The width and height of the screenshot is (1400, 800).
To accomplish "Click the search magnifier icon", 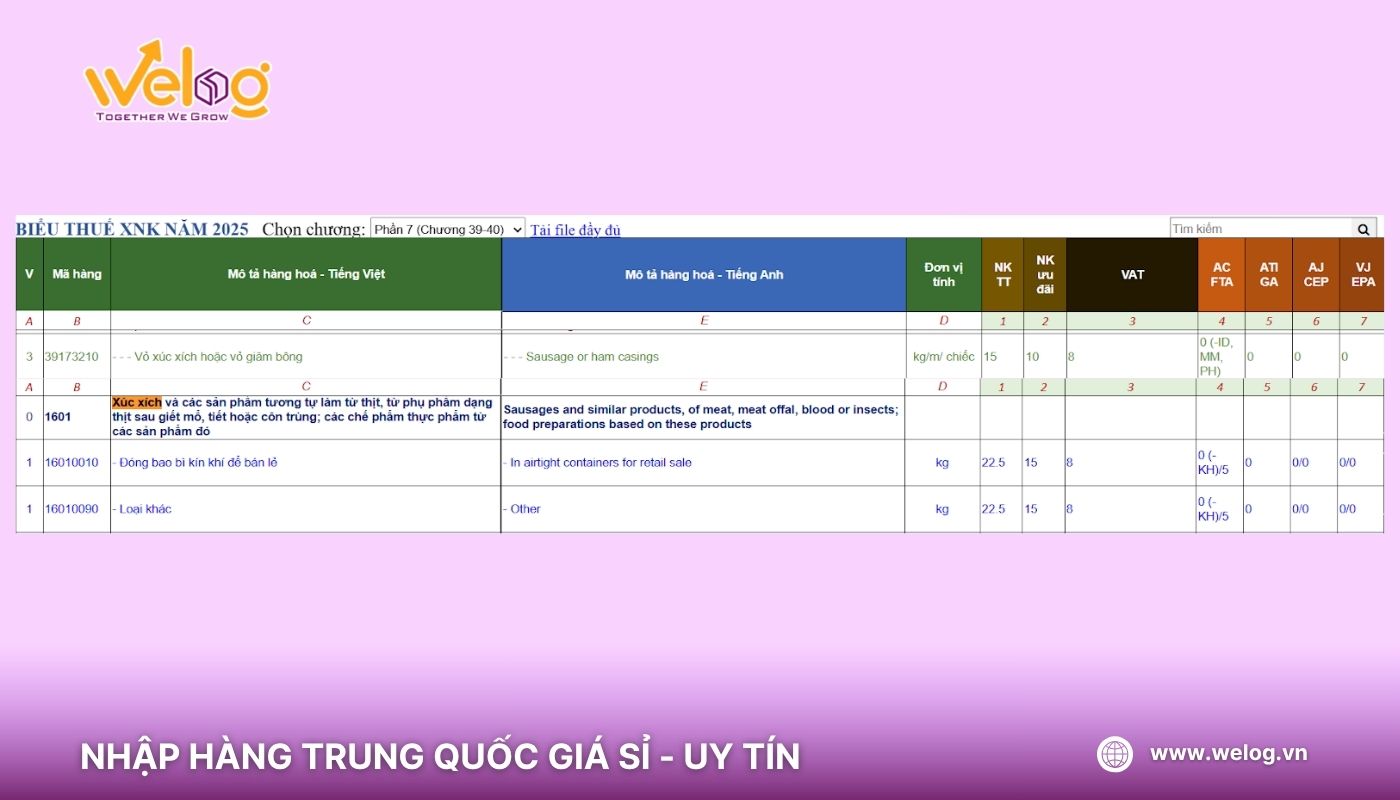I will tap(1364, 227).
